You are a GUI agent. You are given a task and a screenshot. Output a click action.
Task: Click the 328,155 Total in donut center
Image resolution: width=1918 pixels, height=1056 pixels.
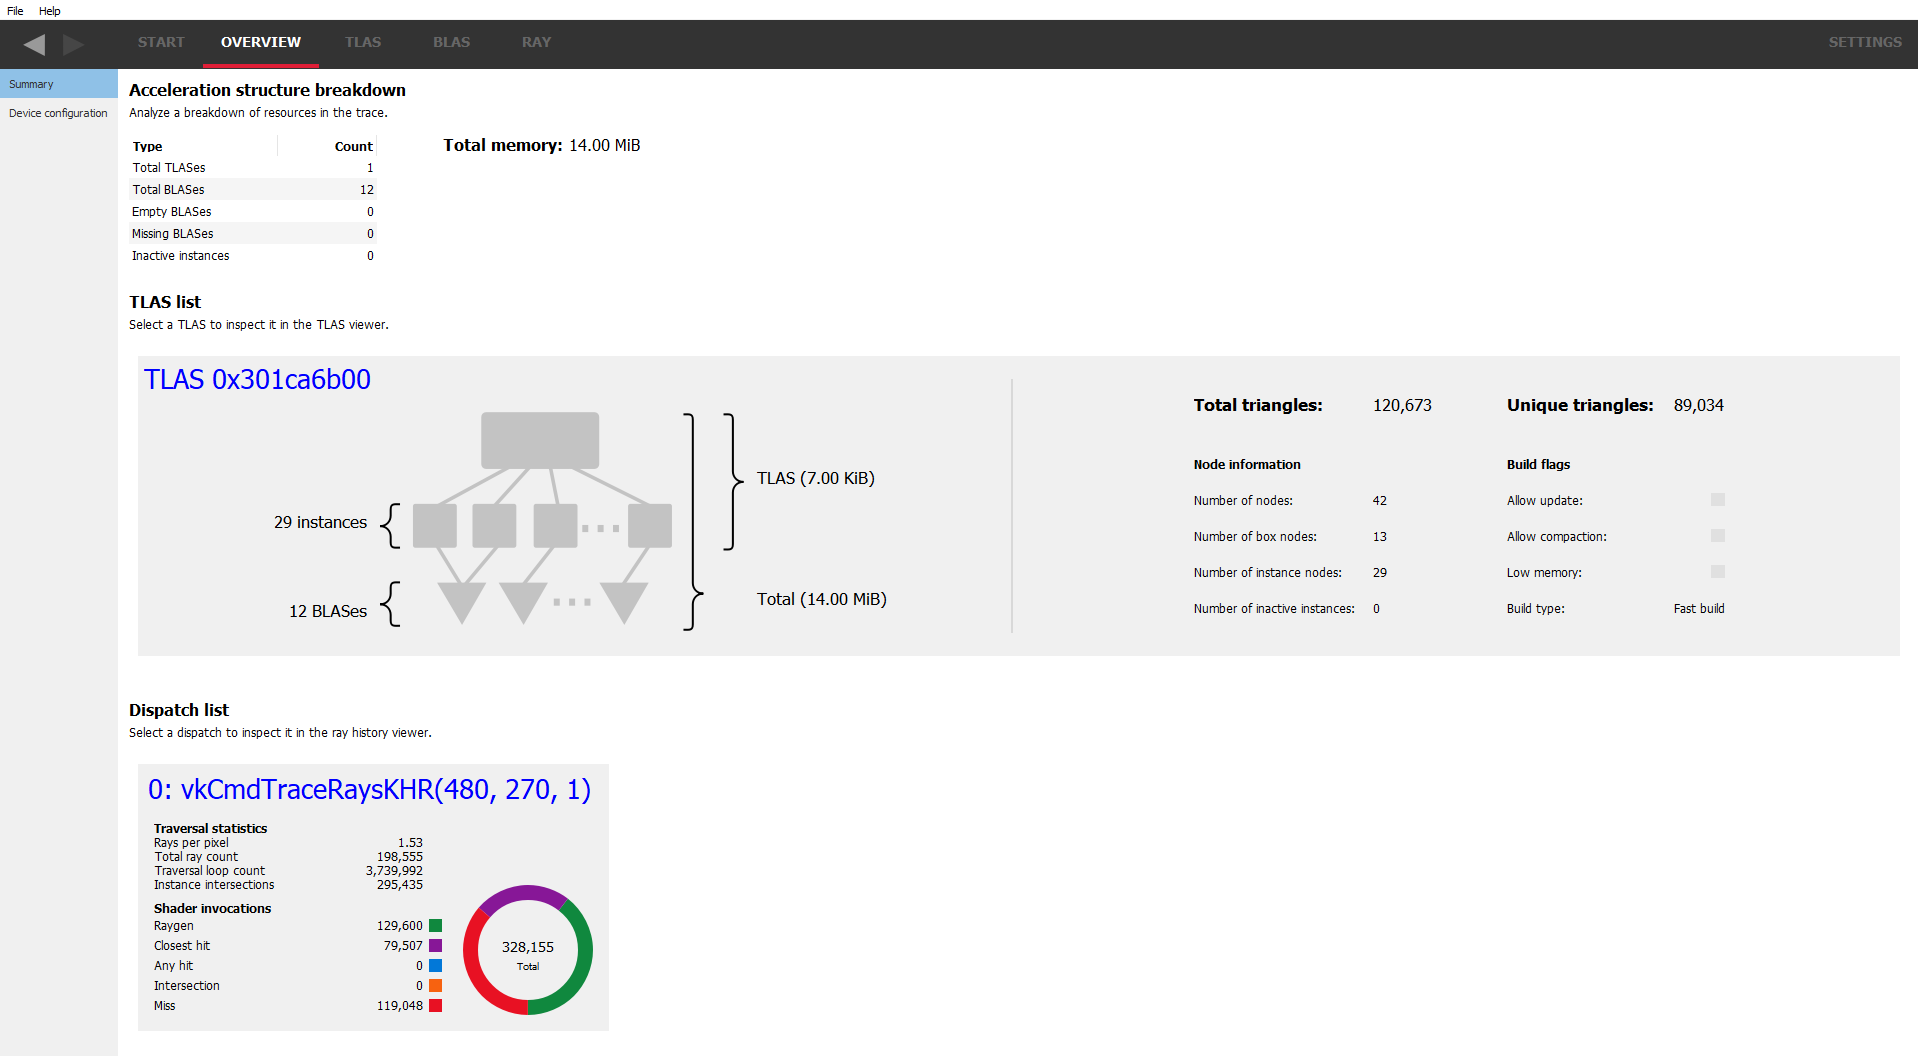point(528,947)
